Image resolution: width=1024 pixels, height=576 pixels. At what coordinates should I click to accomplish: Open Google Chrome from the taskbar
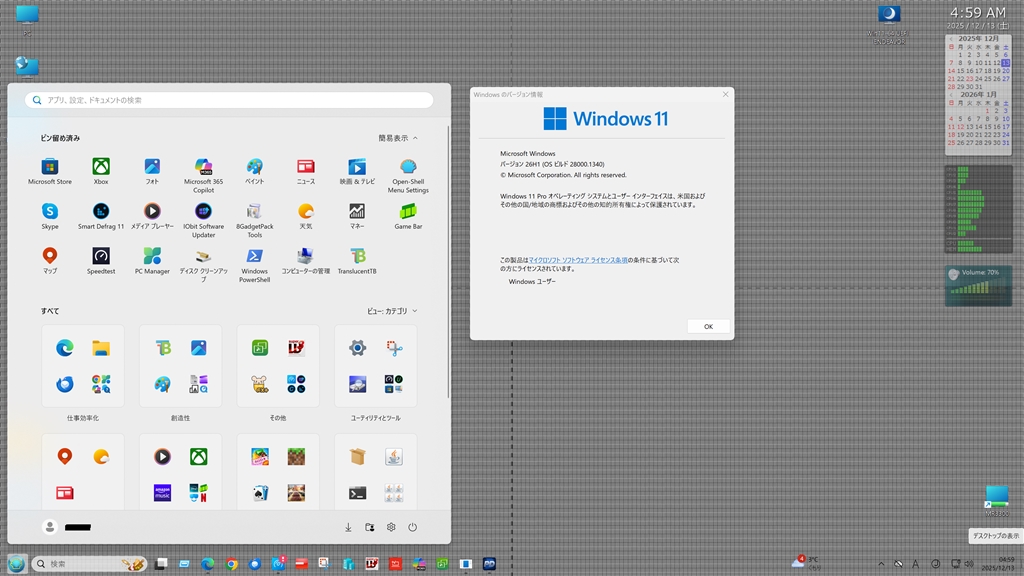coord(232,564)
